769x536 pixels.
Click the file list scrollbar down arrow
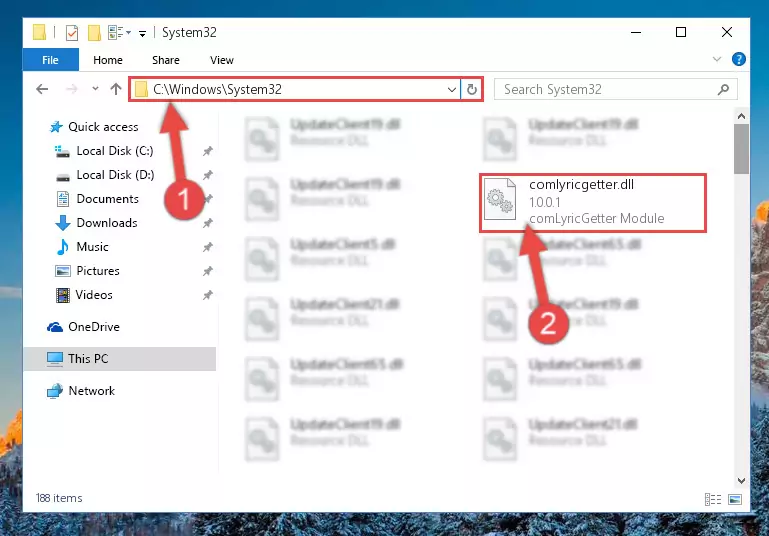(x=741, y=481)
